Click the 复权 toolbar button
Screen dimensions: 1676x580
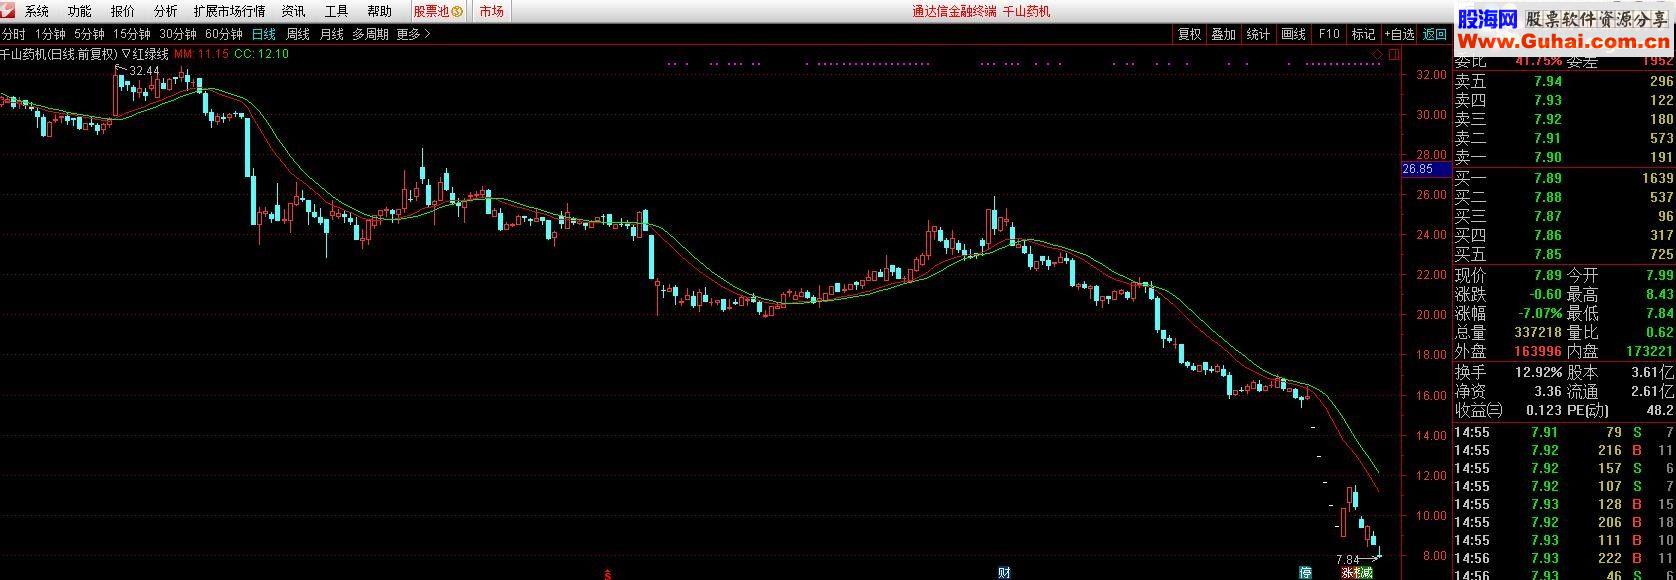1189,34
